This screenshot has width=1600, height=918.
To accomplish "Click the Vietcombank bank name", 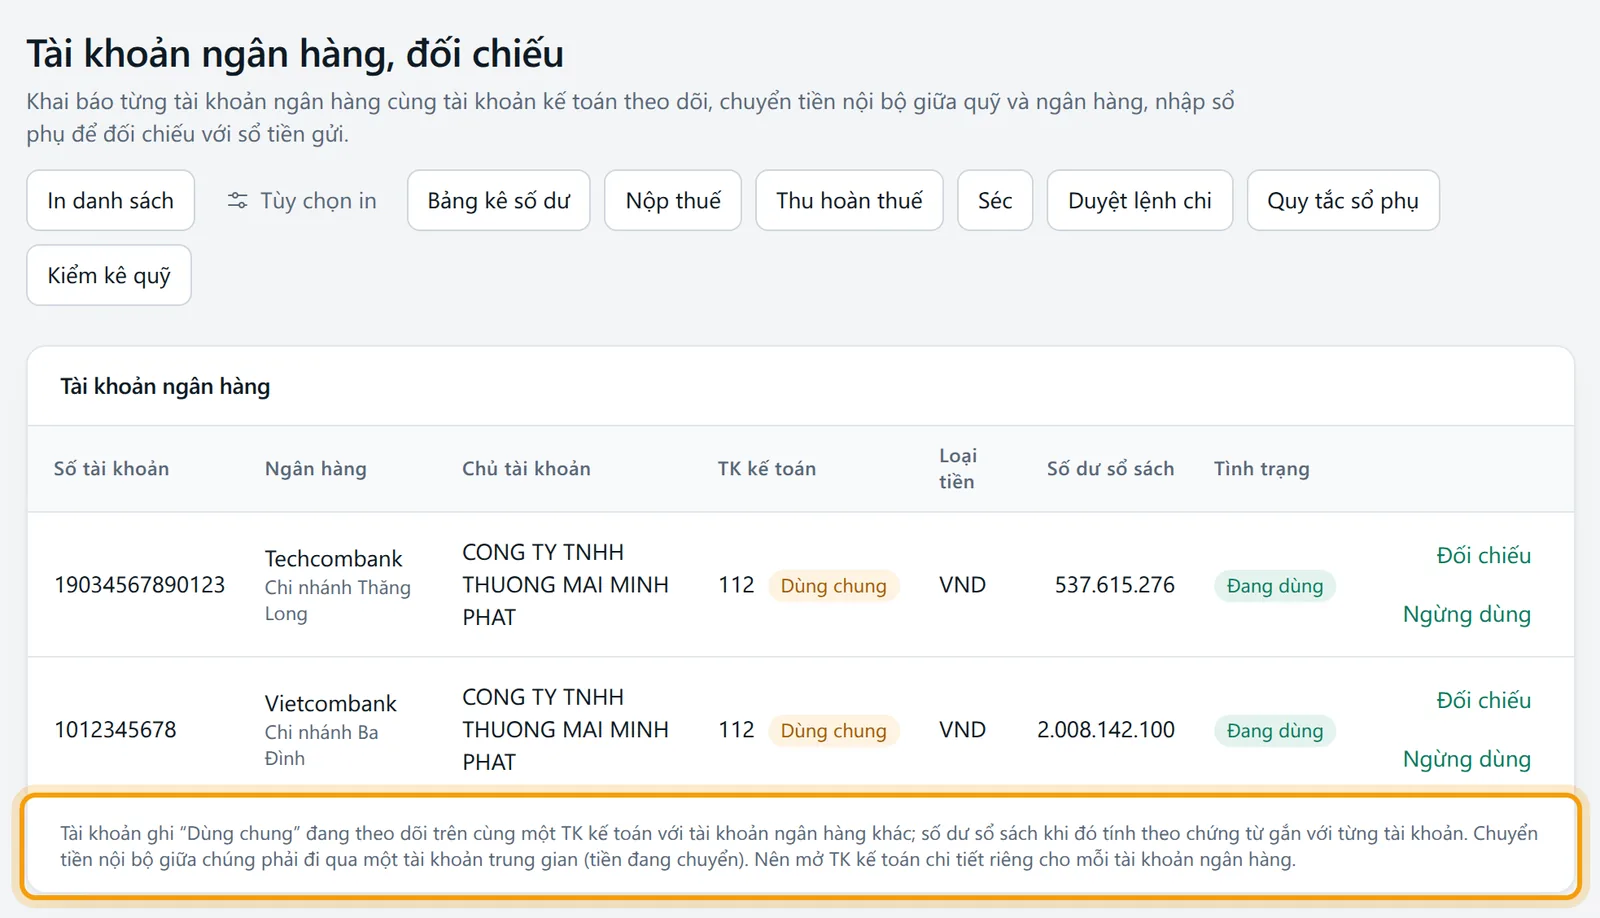I will (330, 703).
